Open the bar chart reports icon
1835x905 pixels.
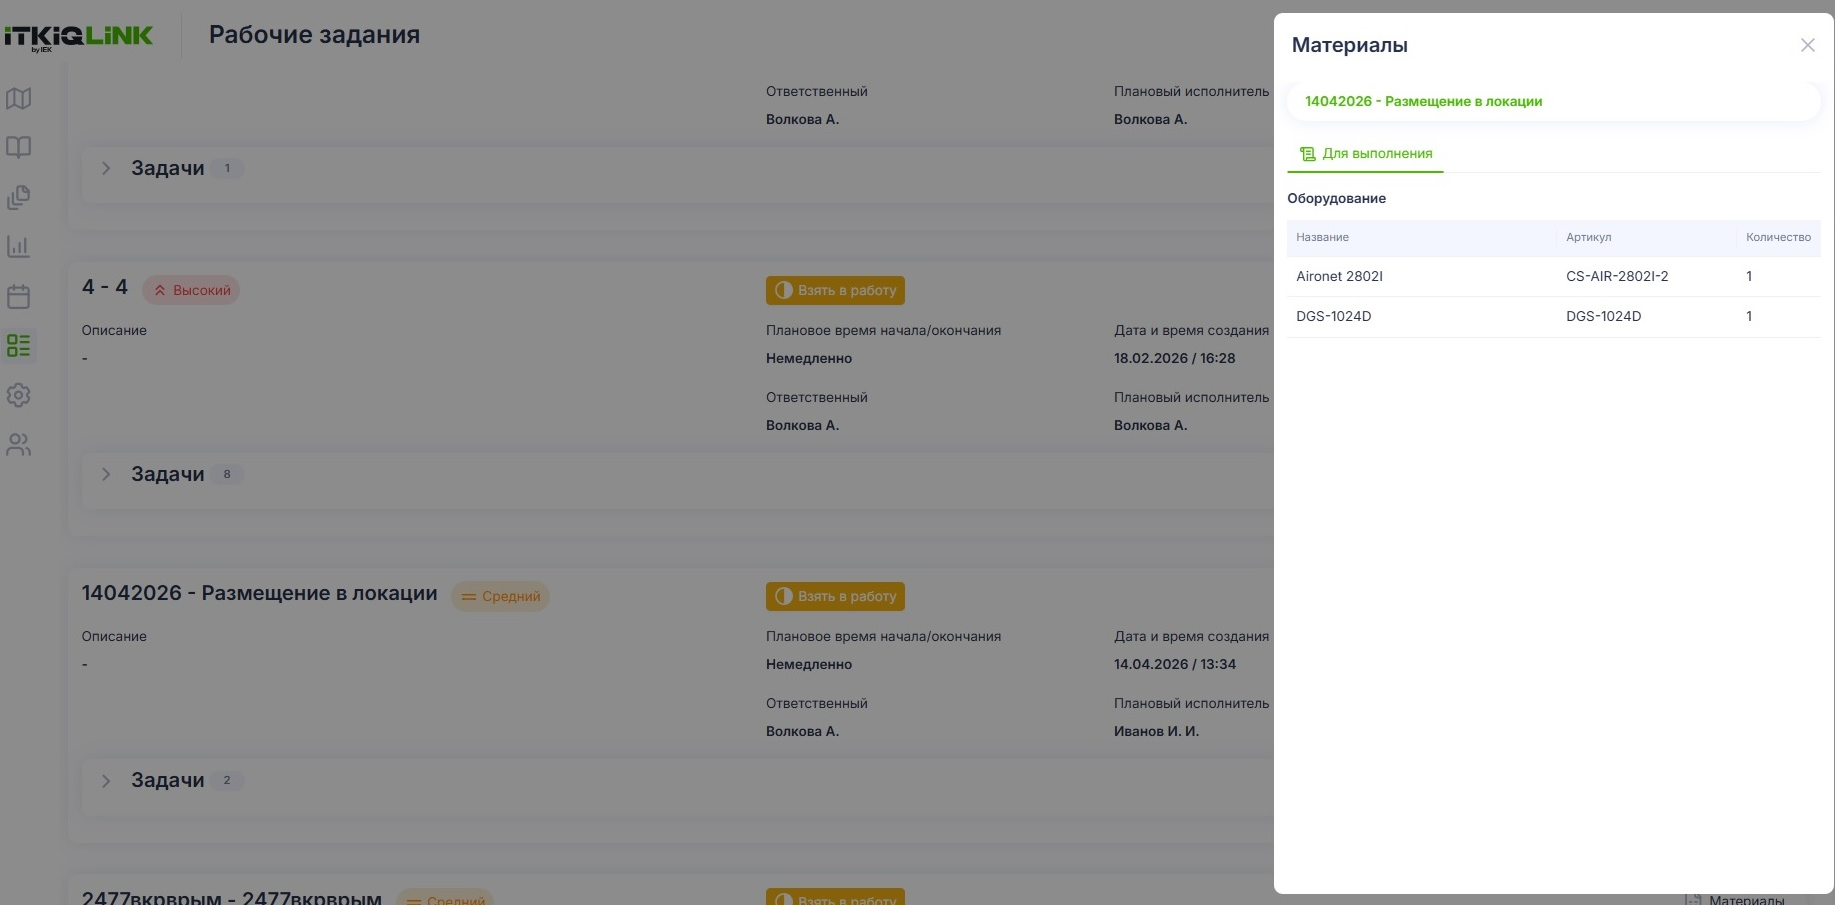point(19,246)
